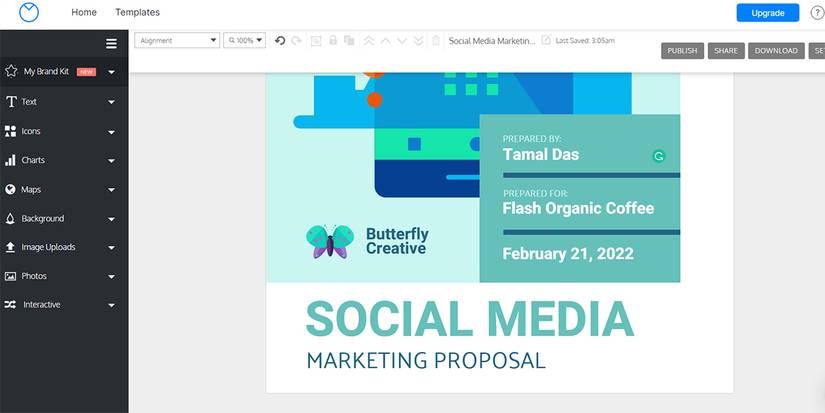Open the hamburger menu in sidebar
Image resolution: width=825 pixels, height=413 pixels.
(x=112, y=43)
